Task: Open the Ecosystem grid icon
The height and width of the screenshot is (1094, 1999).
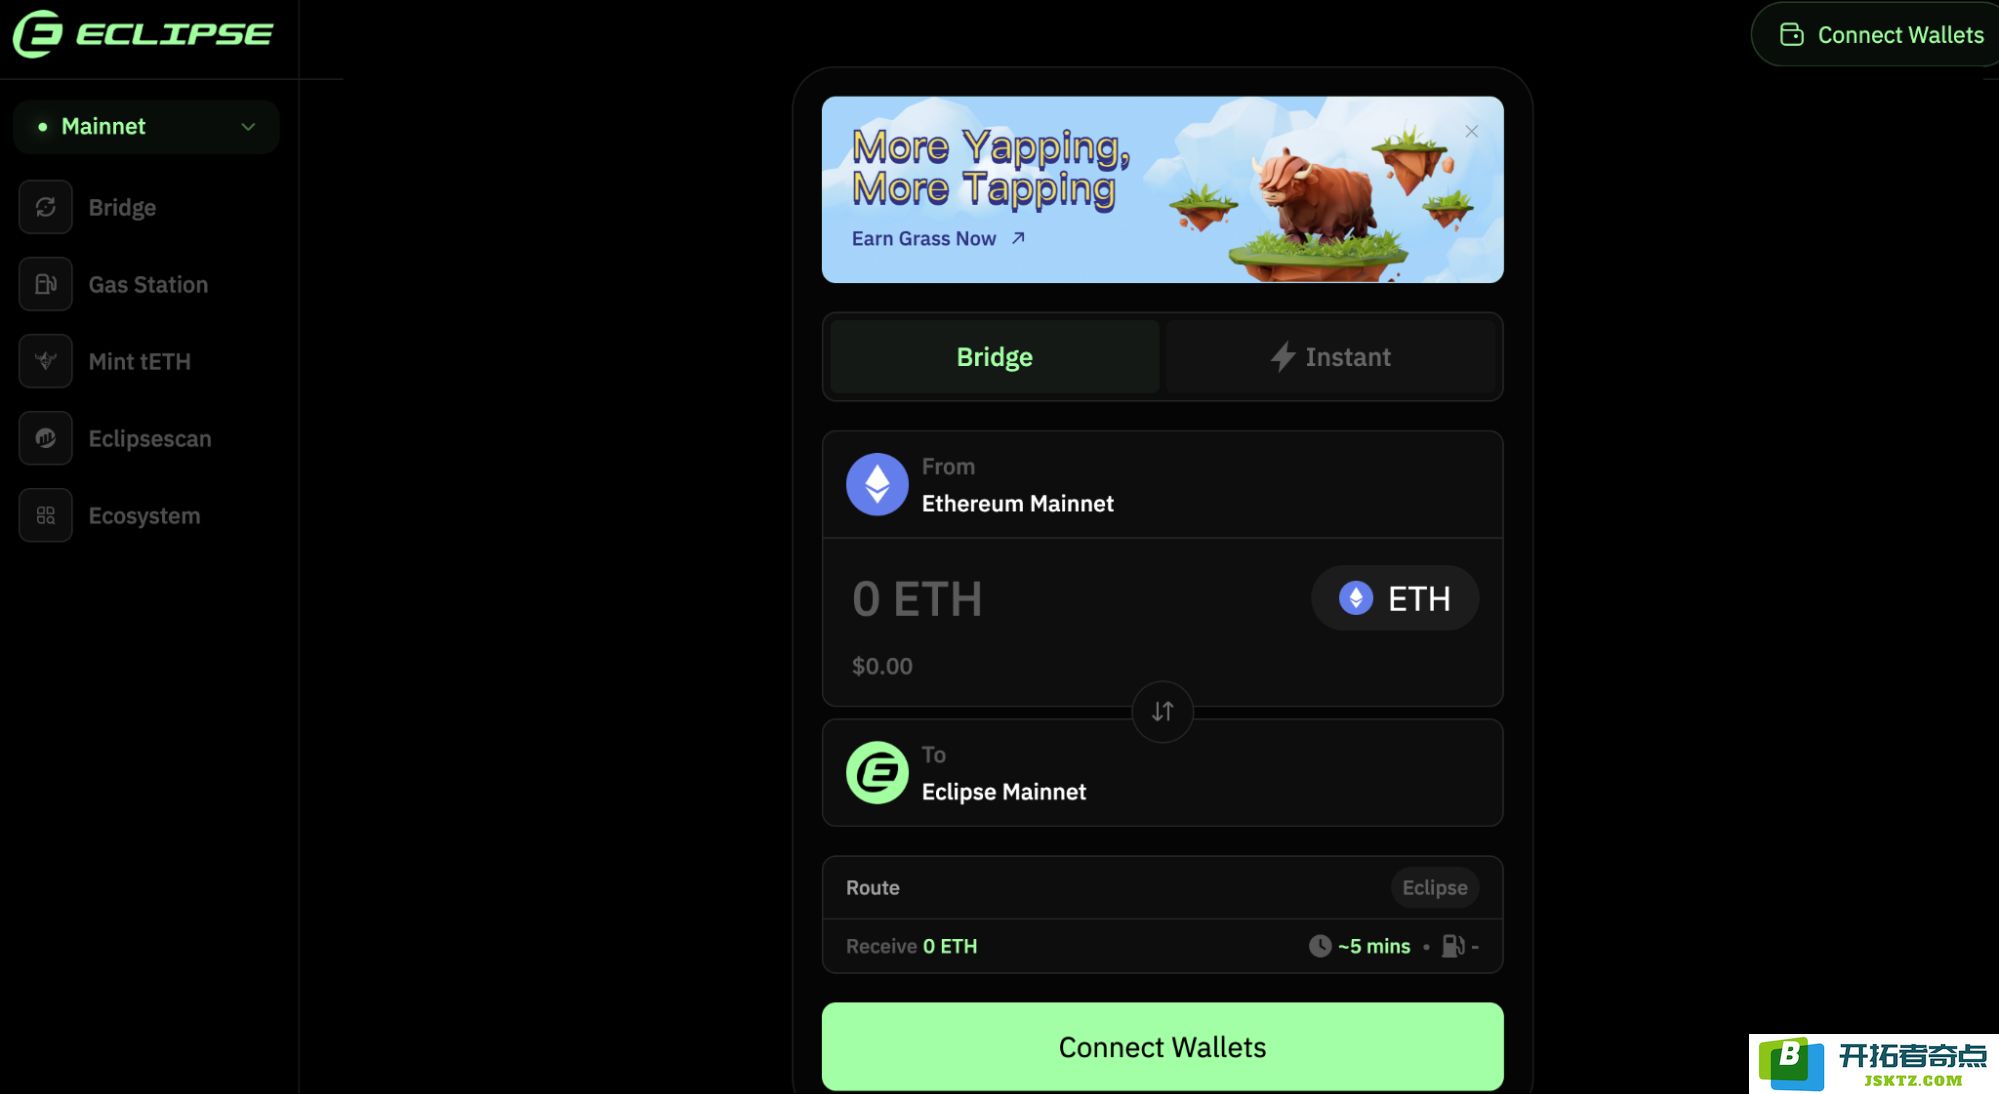Action: click(45, 515)
